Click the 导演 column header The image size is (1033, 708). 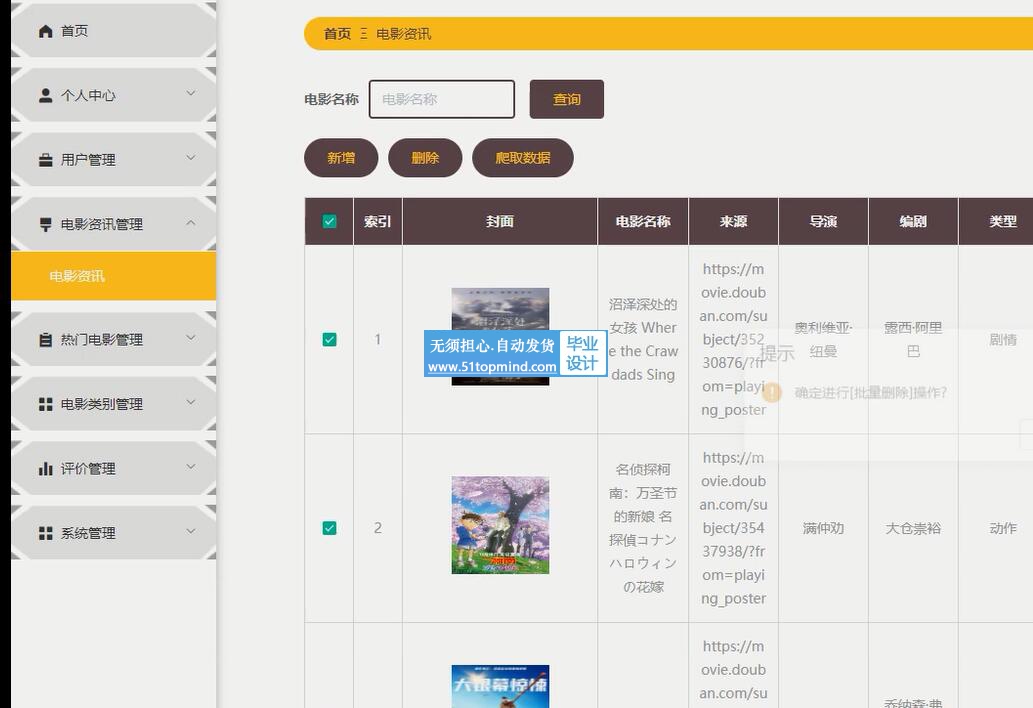[x=824, y=221]
